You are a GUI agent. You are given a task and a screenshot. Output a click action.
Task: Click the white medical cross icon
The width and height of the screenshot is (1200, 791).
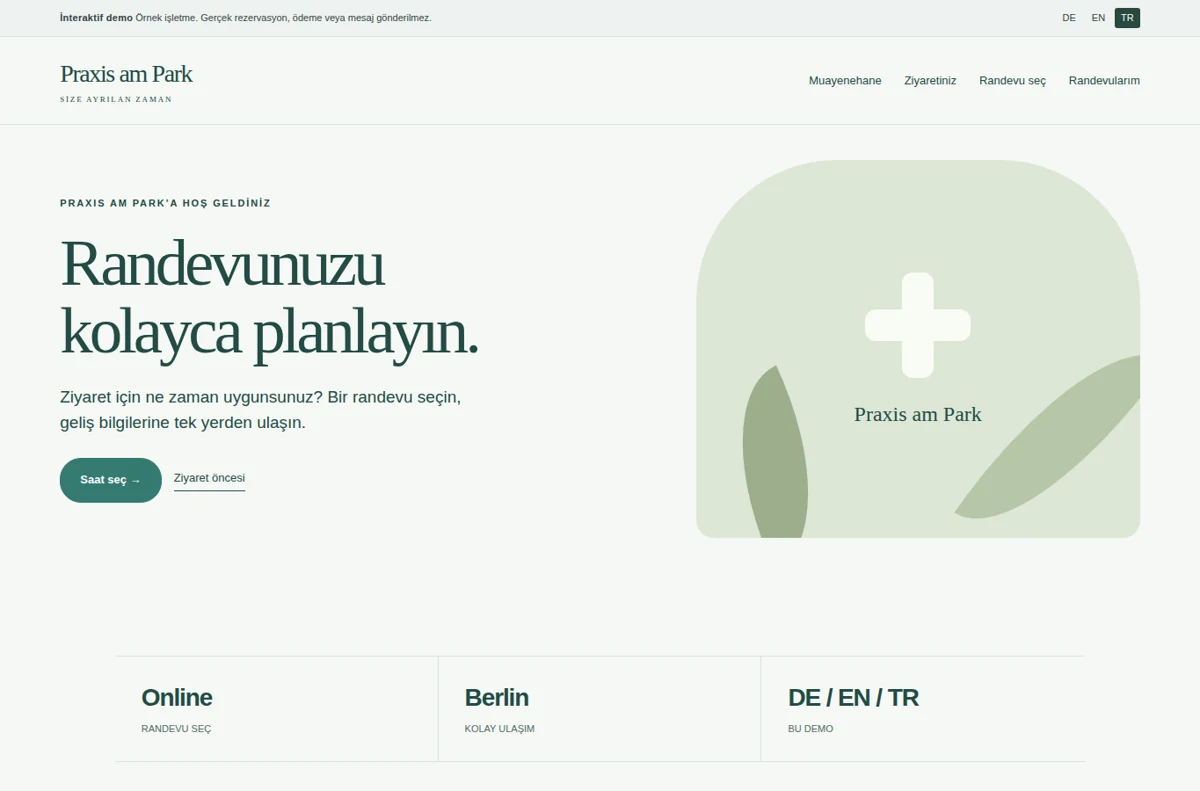(x=917, y=325)
